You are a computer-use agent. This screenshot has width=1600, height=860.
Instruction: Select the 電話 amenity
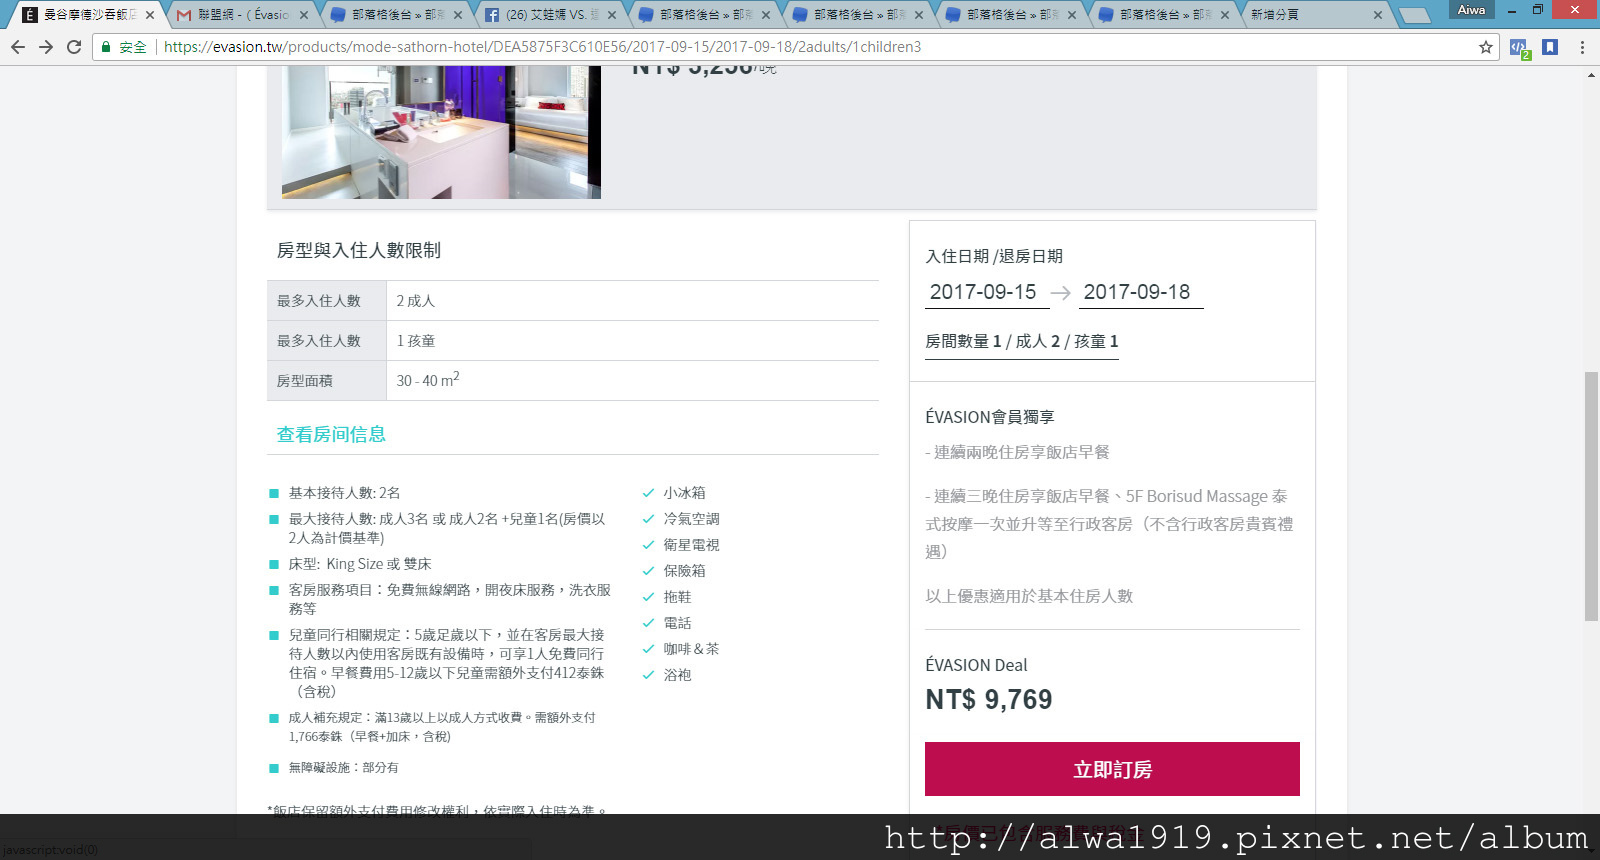(677, 623)
